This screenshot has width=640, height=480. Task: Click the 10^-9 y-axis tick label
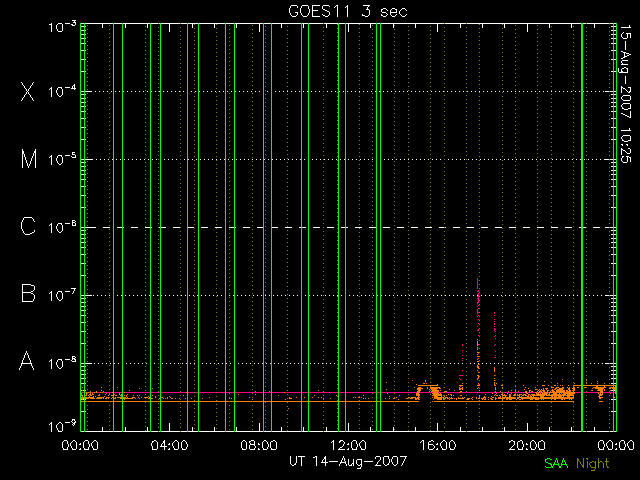tap(62, 427)
